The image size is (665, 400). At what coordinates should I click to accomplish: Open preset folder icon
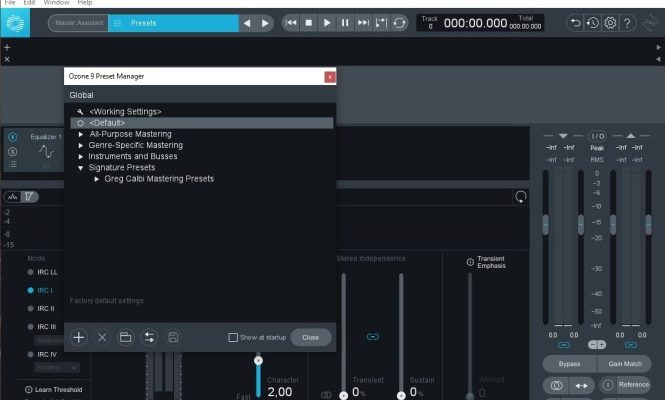tap(126, 338)
